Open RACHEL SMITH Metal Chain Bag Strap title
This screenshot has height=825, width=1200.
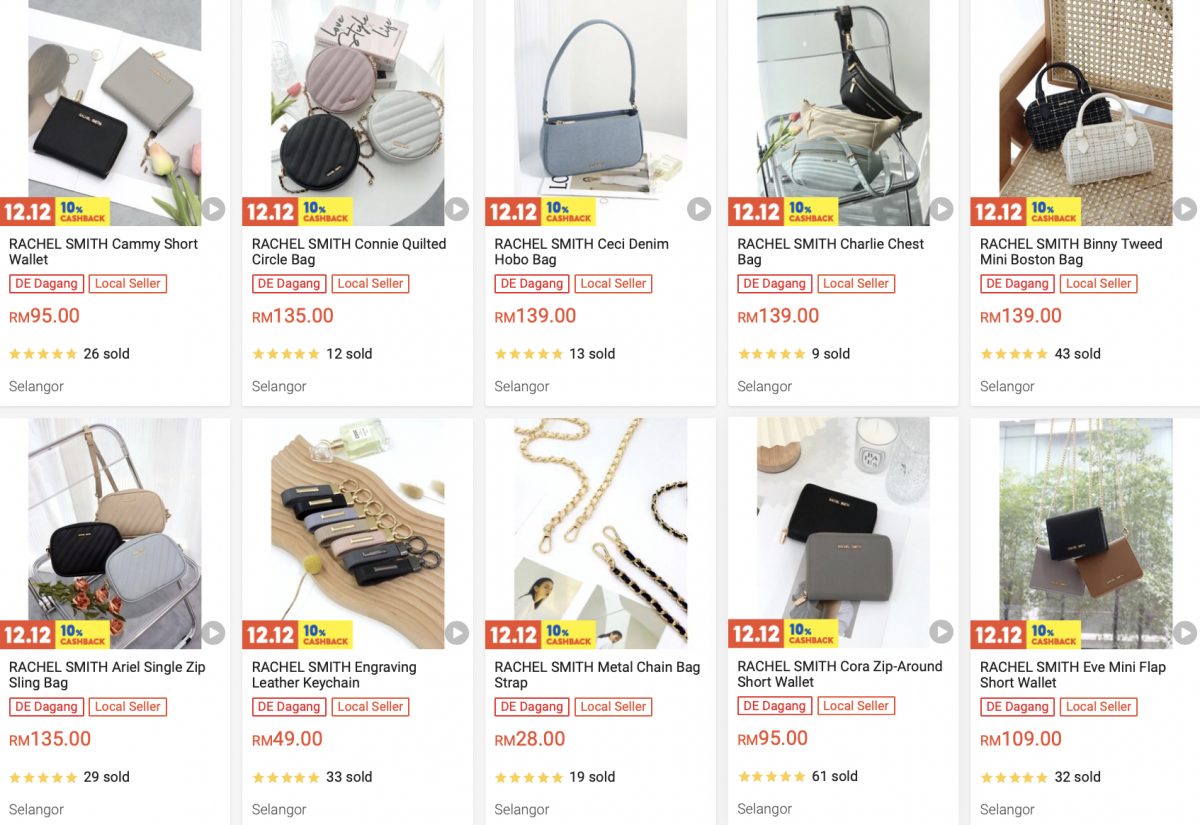(597, 675)
